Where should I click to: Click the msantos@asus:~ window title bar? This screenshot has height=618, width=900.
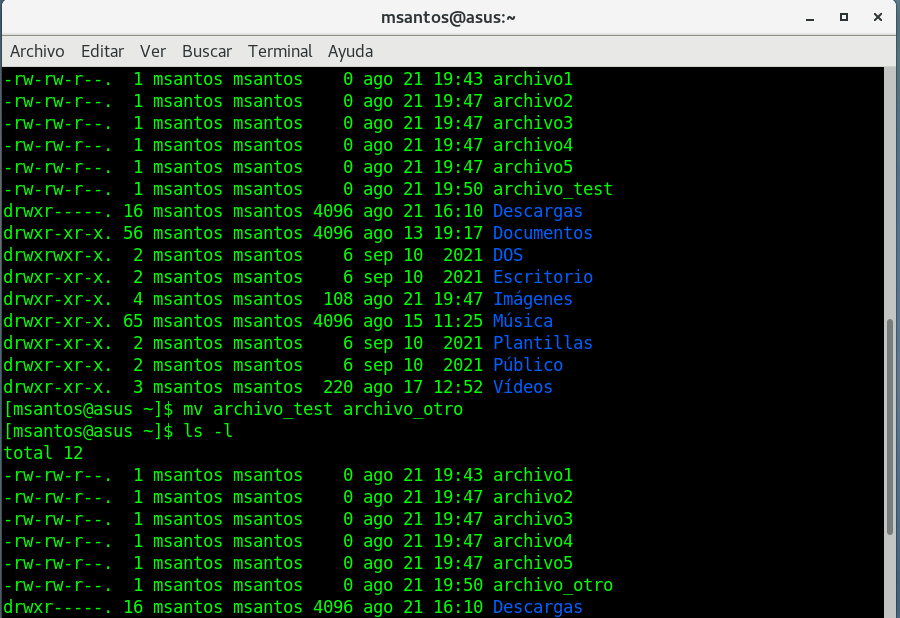tap(449, 17)
